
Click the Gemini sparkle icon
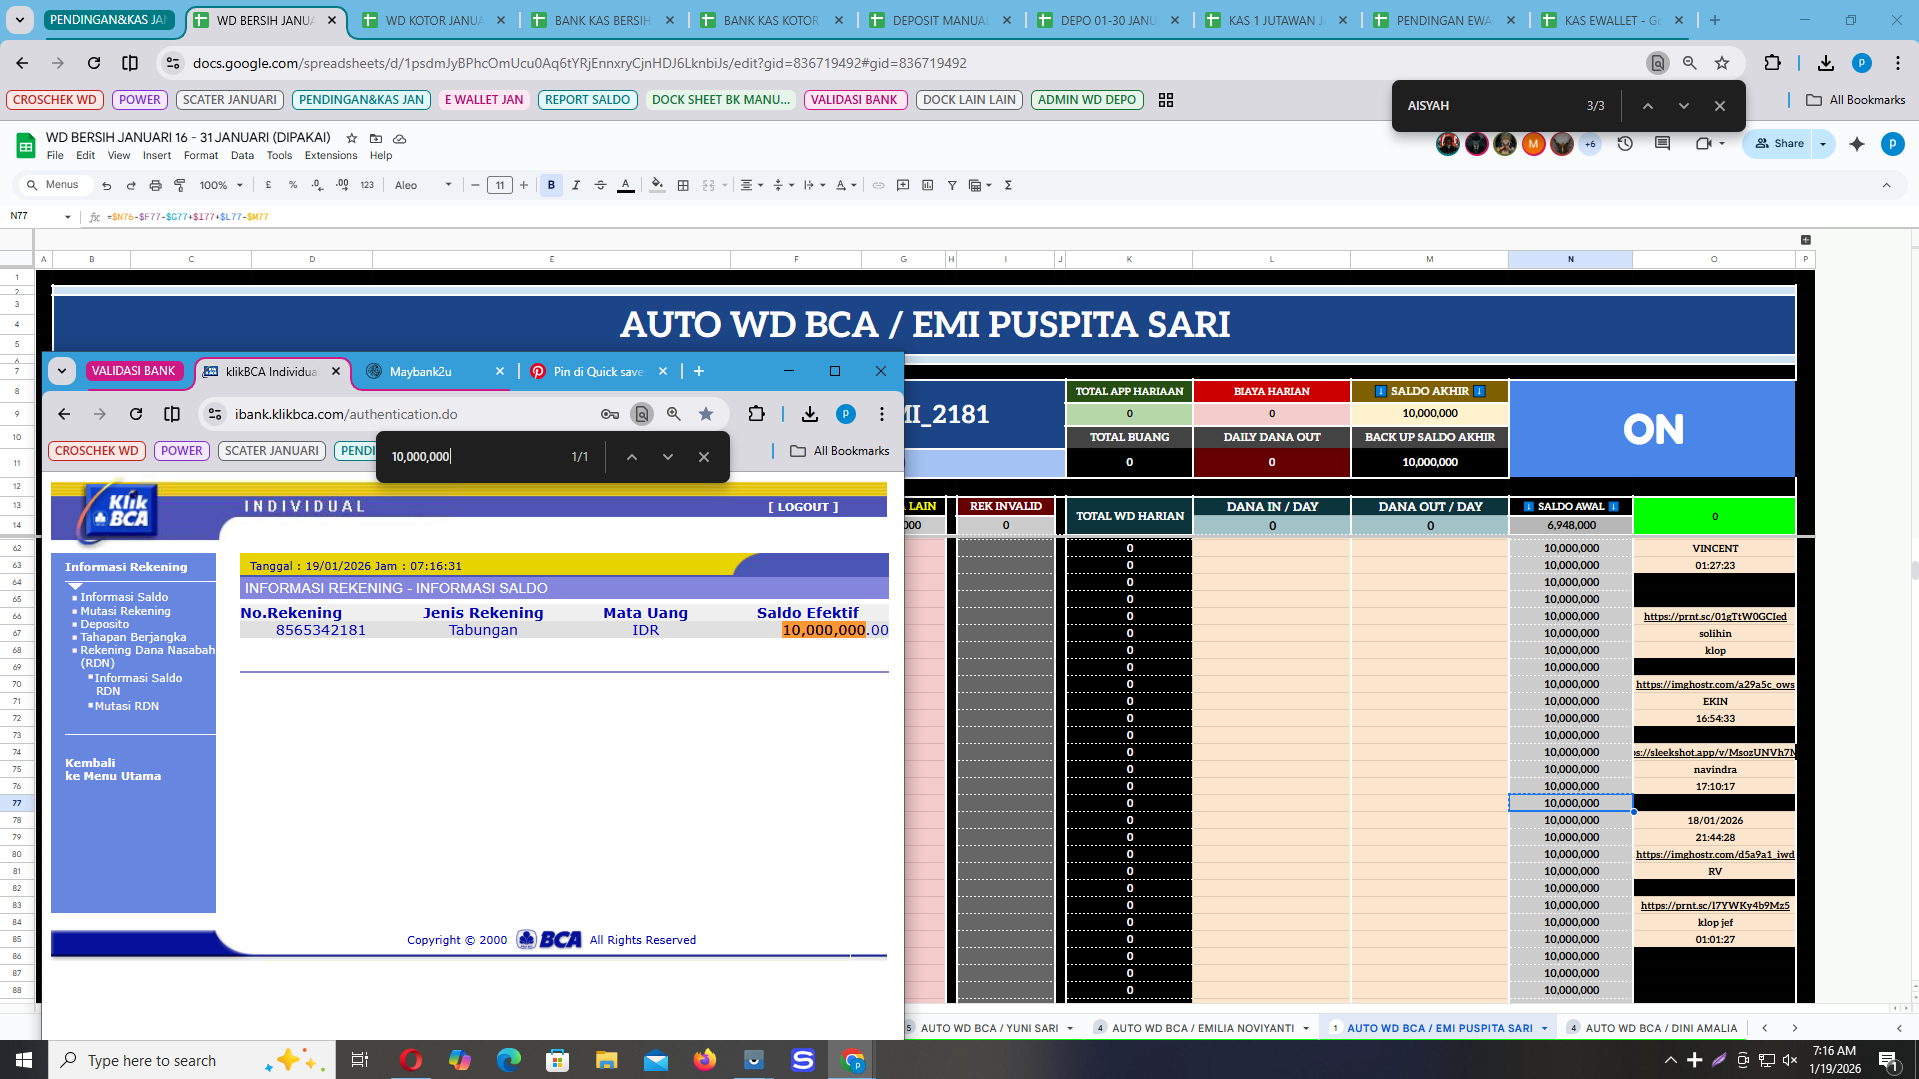pos(1857,144)
